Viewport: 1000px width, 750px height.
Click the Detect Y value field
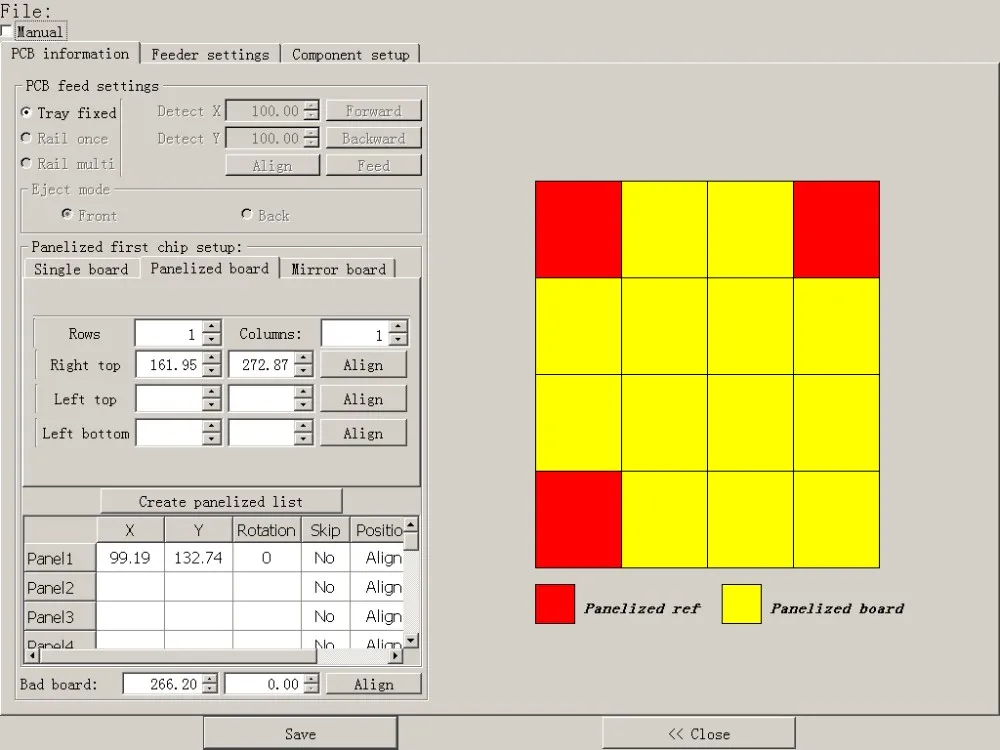coord(264,138)
